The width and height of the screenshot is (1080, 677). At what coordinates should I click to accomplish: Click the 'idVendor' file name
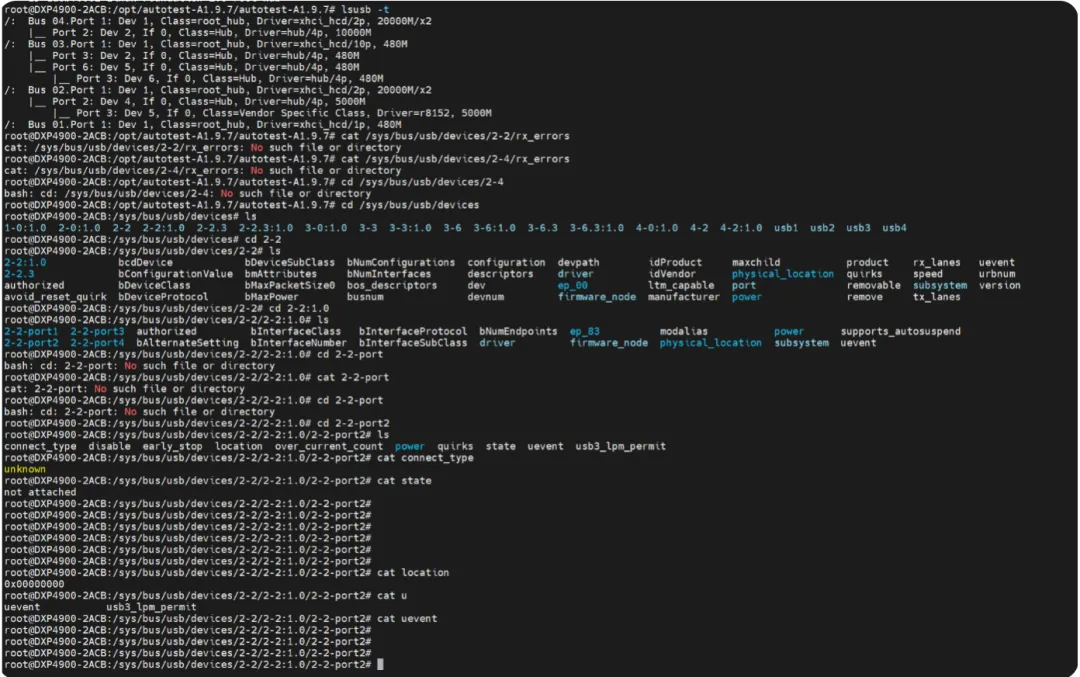pyautogui.click(x=672, y=274)
